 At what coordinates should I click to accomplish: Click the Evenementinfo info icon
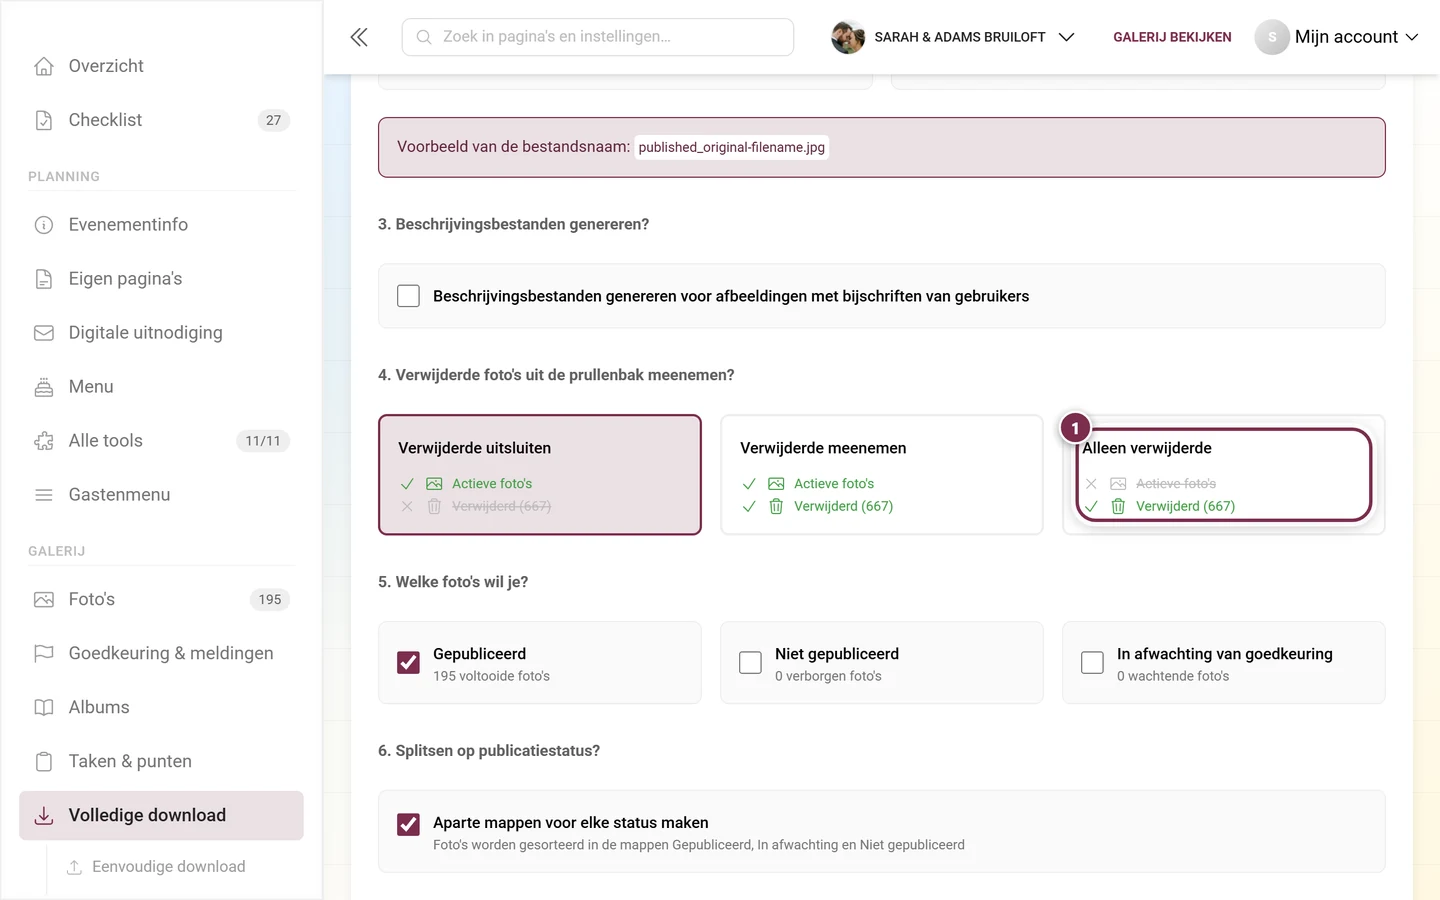(x=44, y=225)
